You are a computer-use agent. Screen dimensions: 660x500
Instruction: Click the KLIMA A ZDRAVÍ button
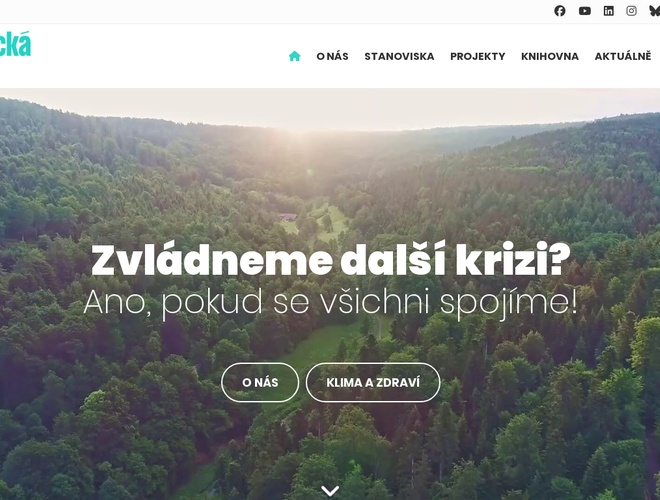point(373,383)
